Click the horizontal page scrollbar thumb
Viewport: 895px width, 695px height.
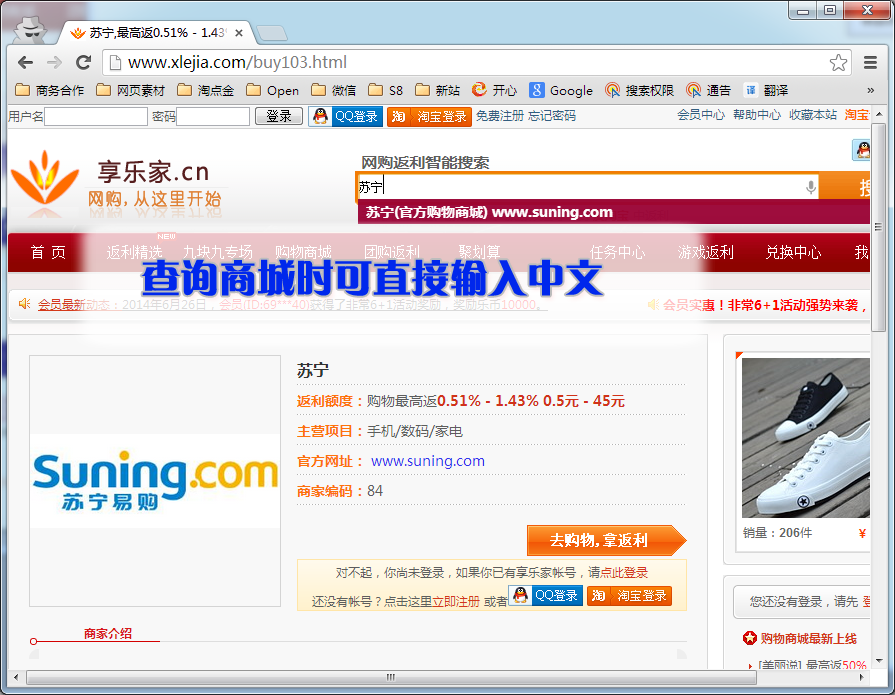point(391,677)
